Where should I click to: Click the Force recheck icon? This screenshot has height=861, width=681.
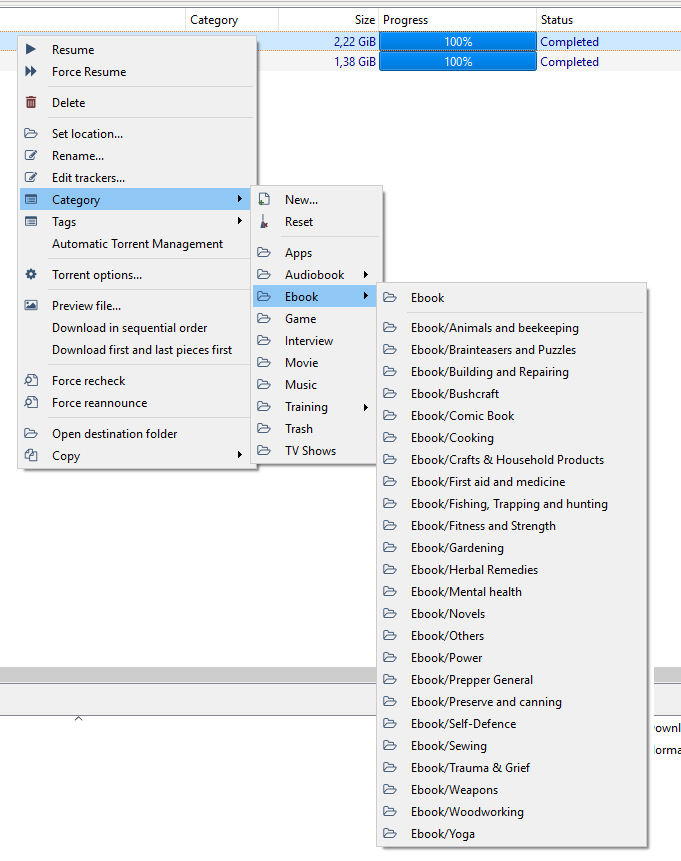click(x=31, y=380)
